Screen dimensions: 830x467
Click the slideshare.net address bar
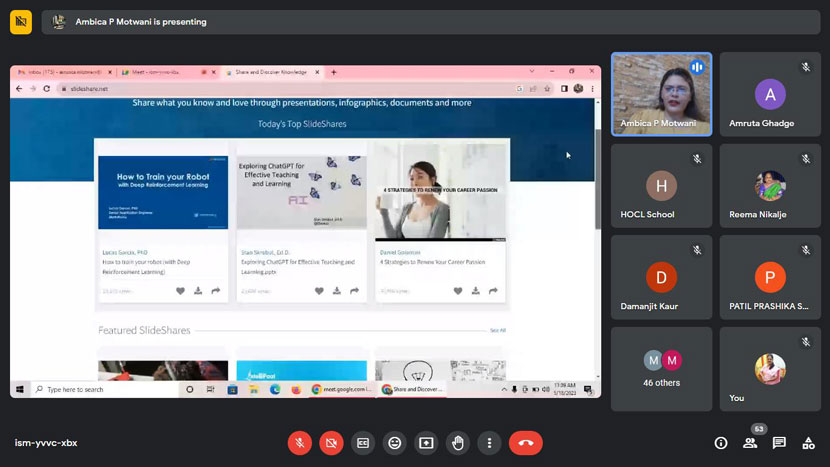pos(286,88)
